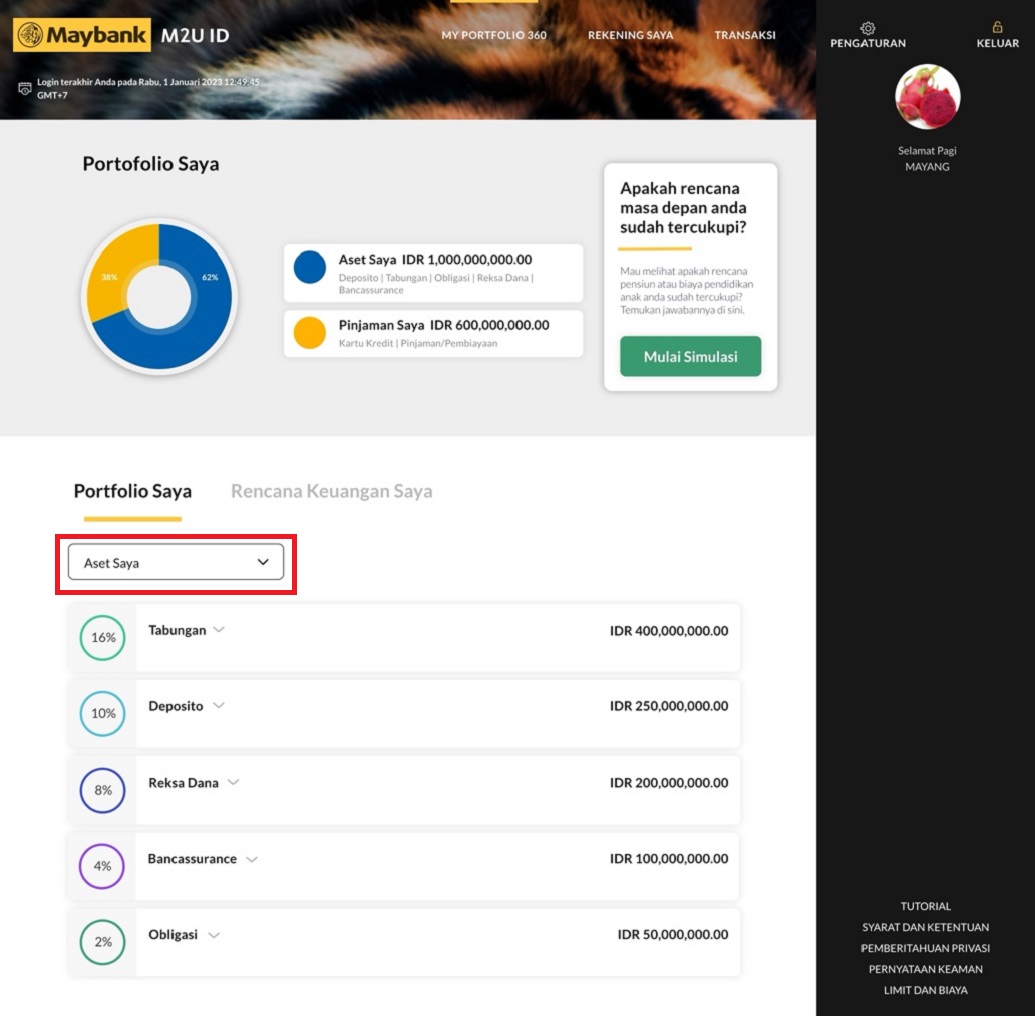
Task: Click the dragon fruit profile picture
Action: coord(927,97)
